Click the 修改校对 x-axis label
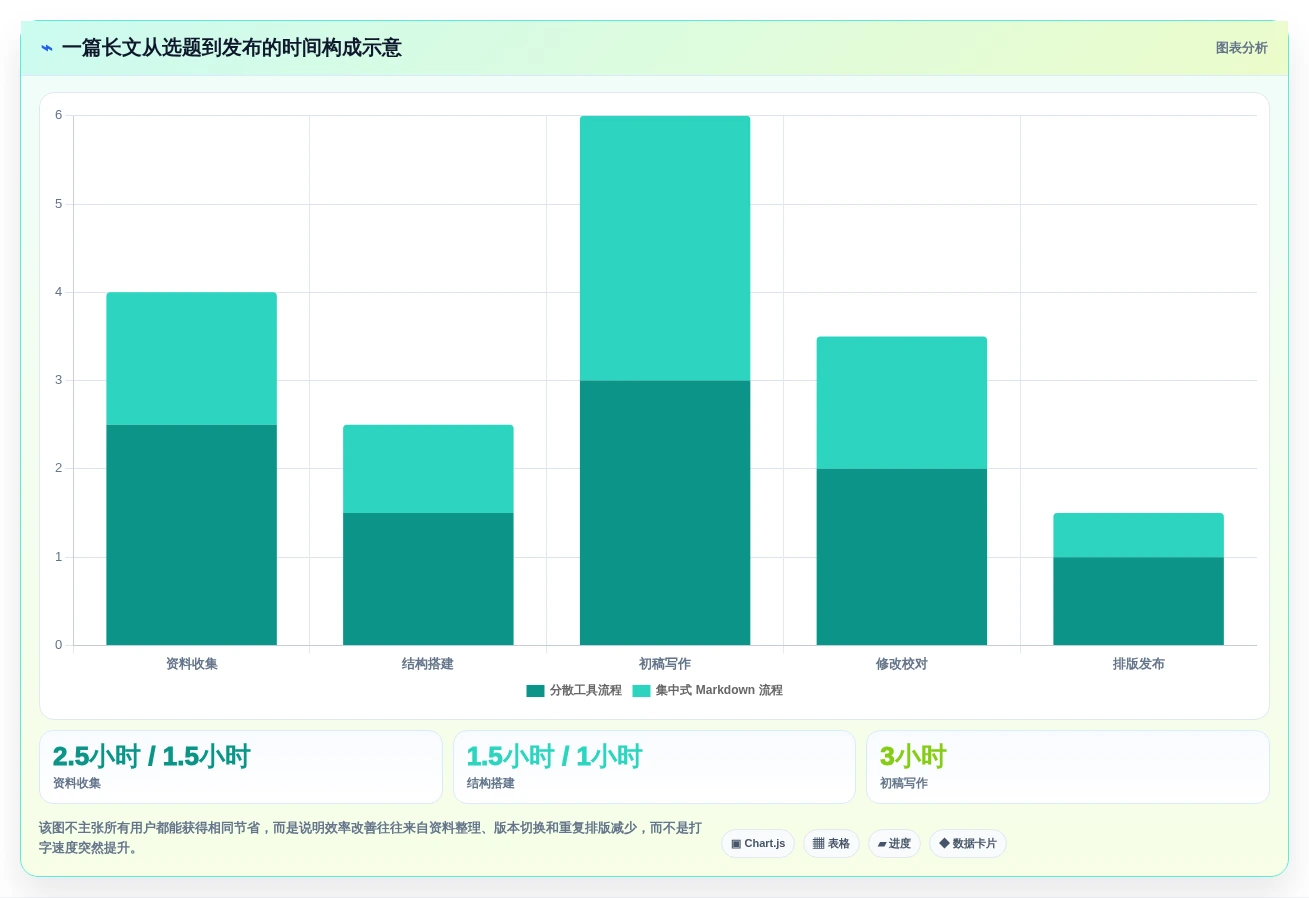The image size is (1309, 898). point(902,664)
